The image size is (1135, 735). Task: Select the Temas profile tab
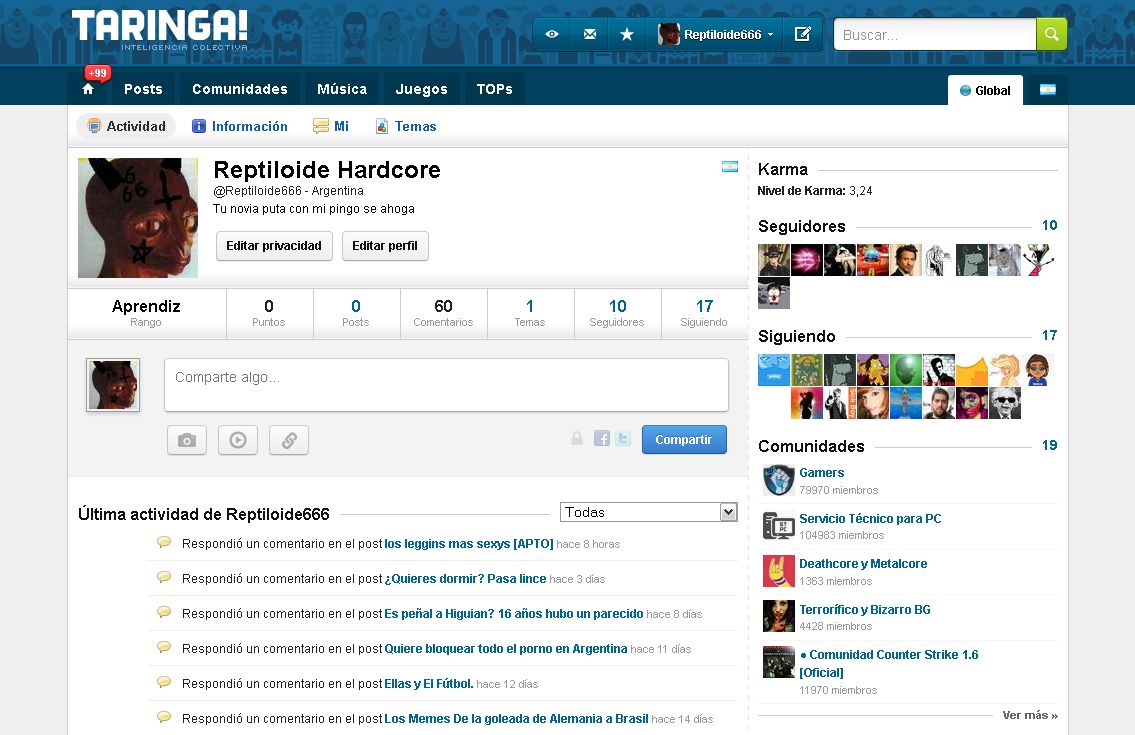click(406, 126)
